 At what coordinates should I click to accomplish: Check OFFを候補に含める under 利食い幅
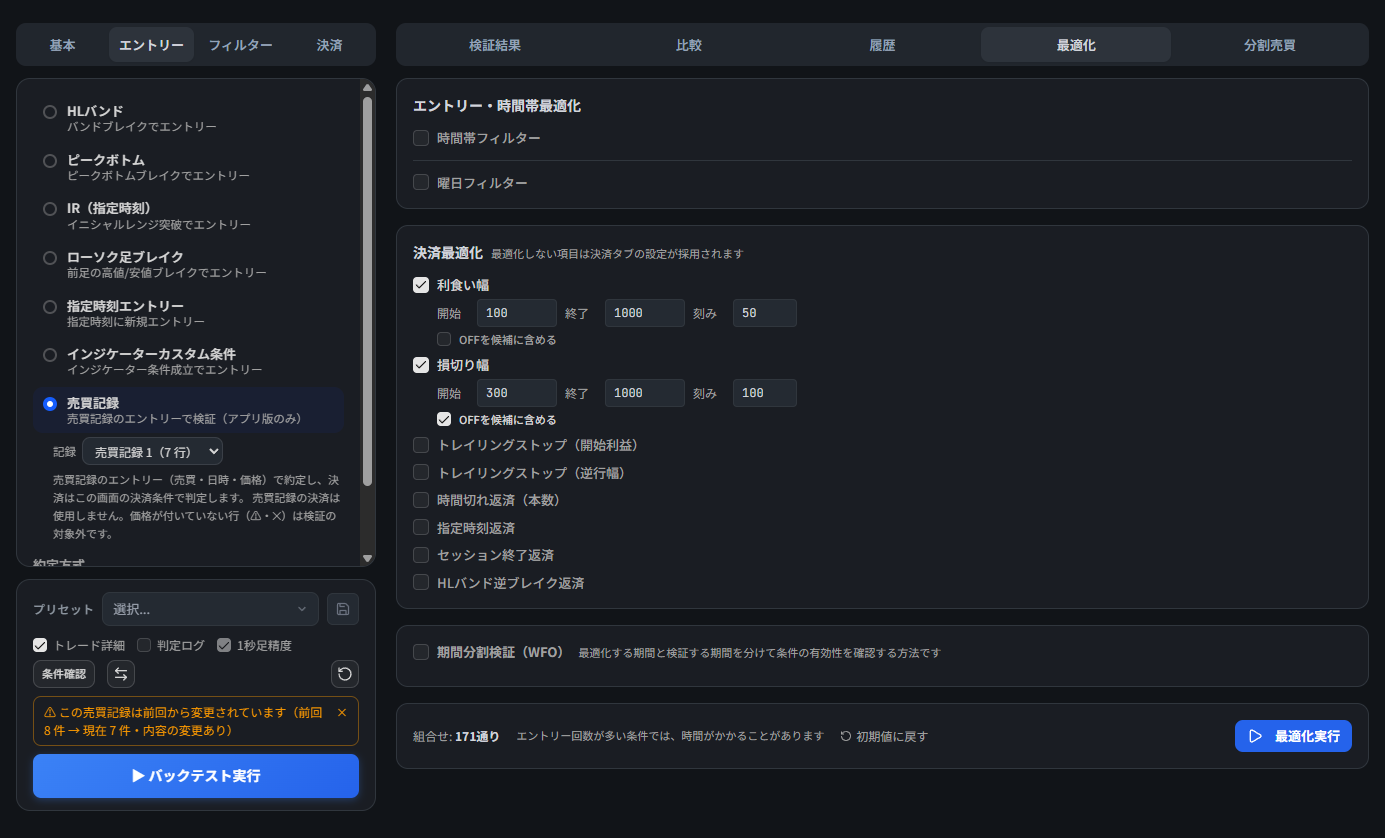(x=444, y=340)
